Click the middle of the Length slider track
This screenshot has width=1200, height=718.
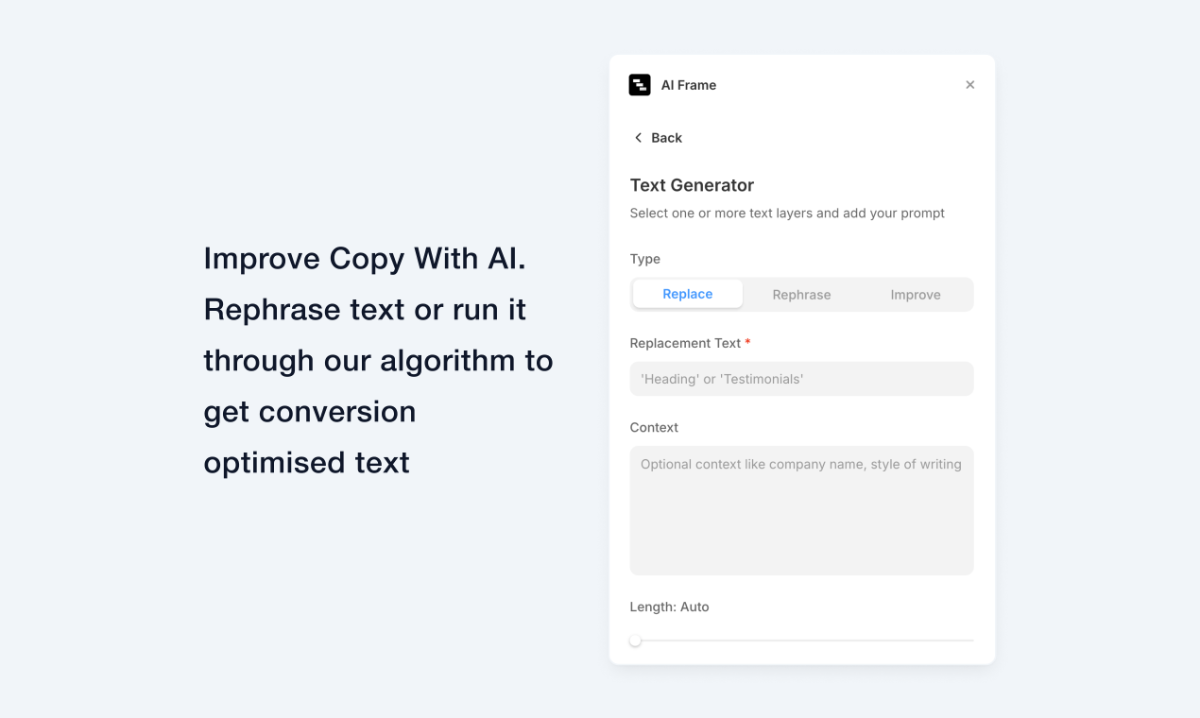[x=802, y=640]
